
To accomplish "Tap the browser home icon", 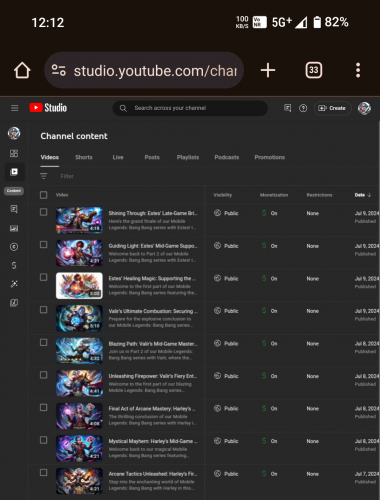I will (22, 70).
